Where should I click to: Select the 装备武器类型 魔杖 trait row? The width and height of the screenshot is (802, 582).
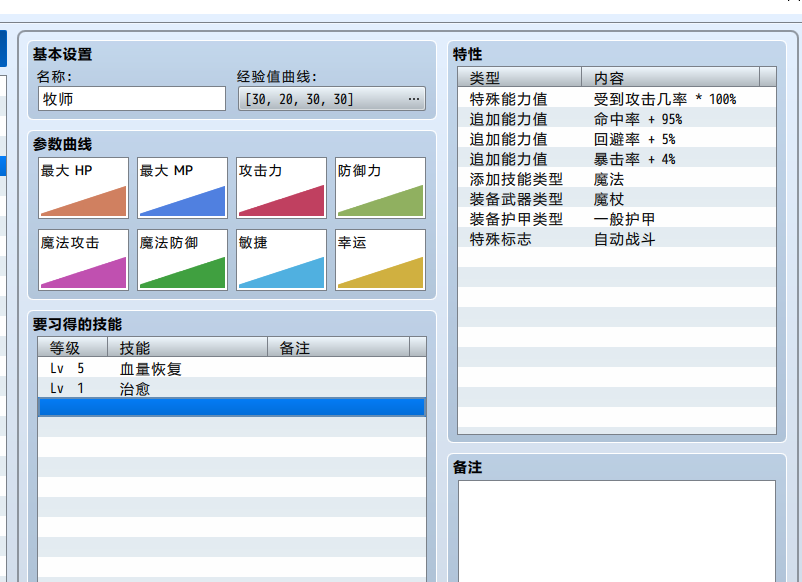(617, 198)
